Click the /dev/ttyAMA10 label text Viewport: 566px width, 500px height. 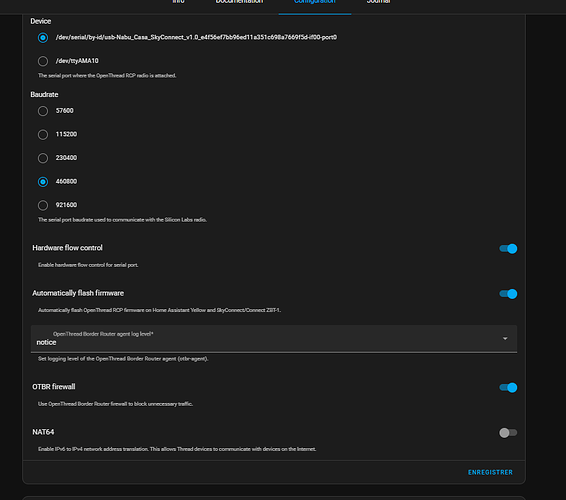pyautogui.click(x=77, y=61)
